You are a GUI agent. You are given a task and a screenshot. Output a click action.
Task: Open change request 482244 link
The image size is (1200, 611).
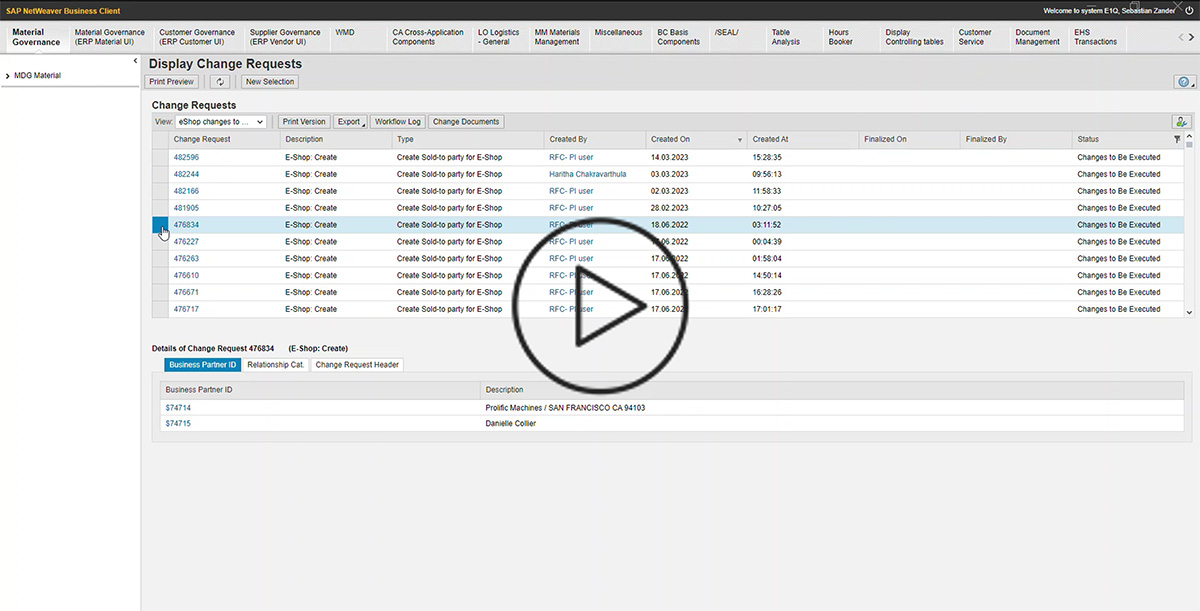[186, 174]
